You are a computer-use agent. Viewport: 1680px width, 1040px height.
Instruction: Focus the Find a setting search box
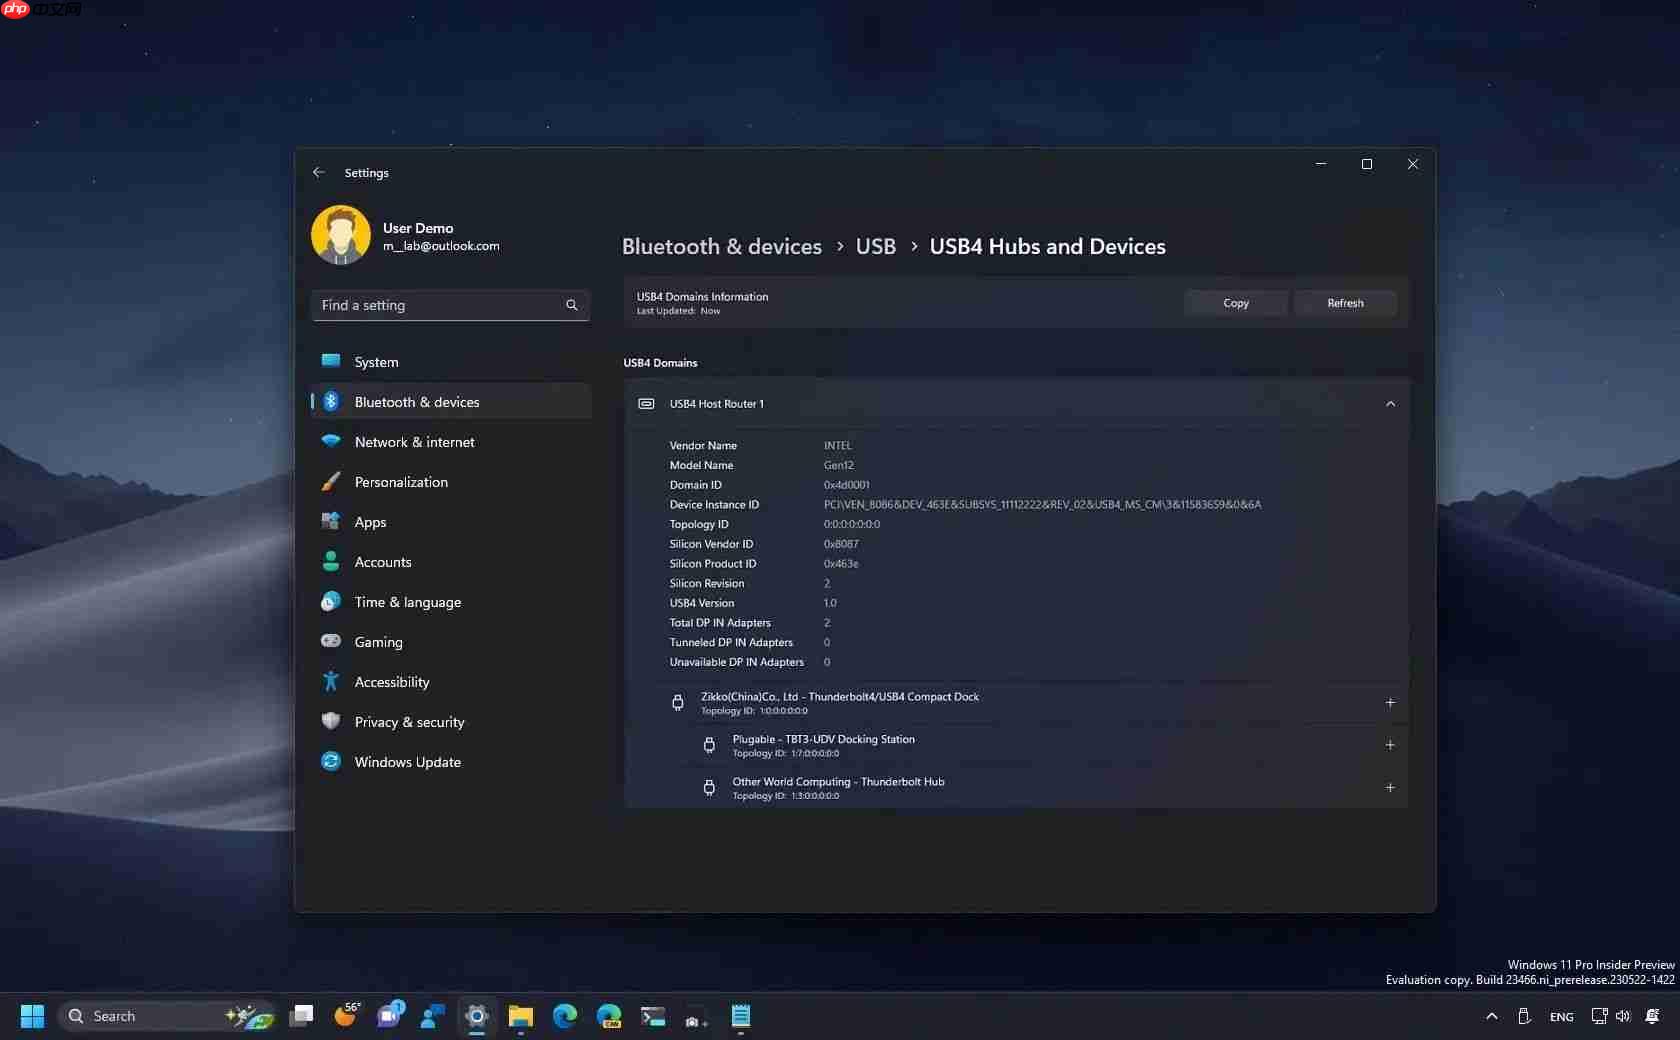(451, 305)
